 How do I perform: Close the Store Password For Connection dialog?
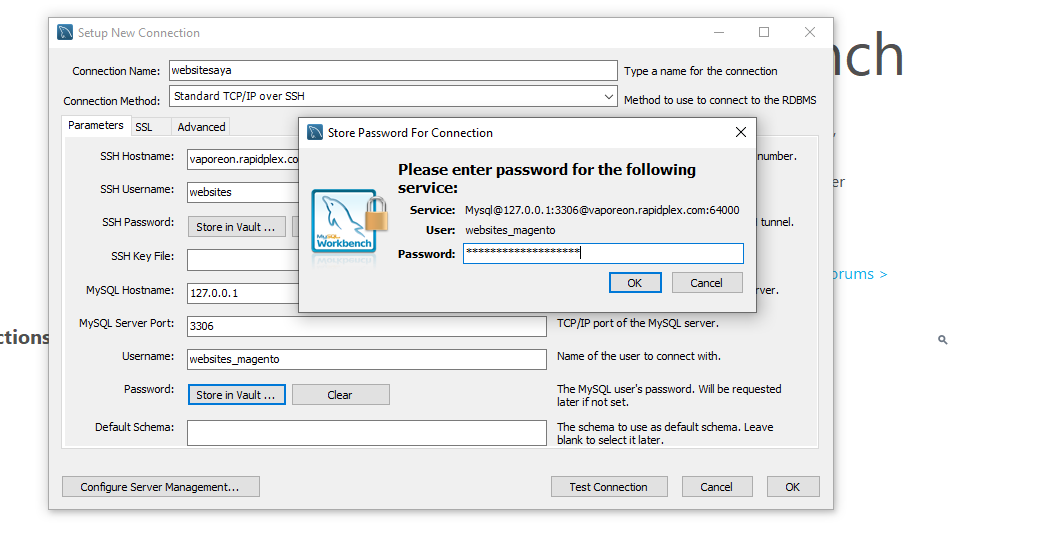click(x=741, y=132)
